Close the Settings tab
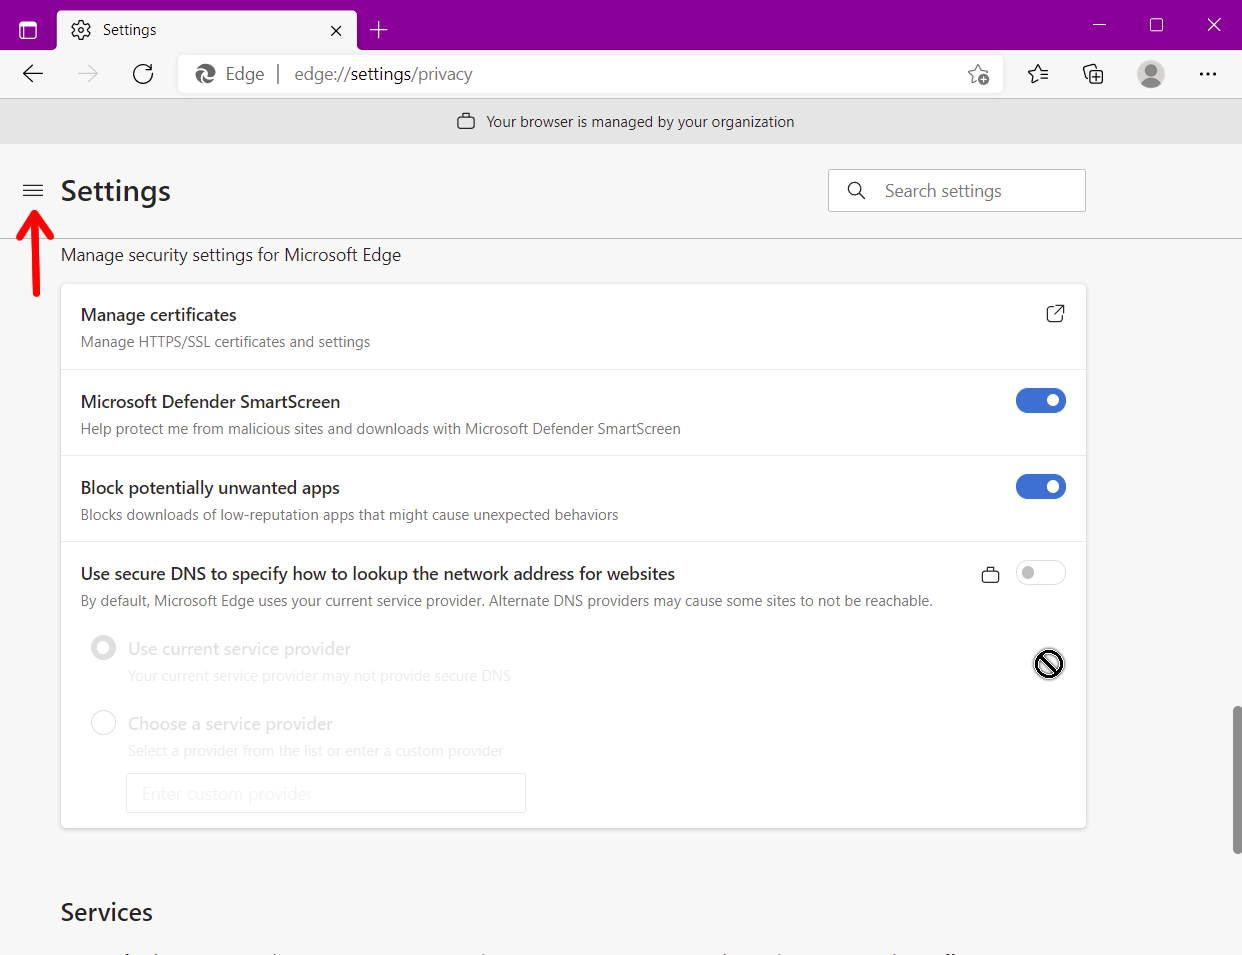Screen dimensions: 1242x955 (336, 30)
